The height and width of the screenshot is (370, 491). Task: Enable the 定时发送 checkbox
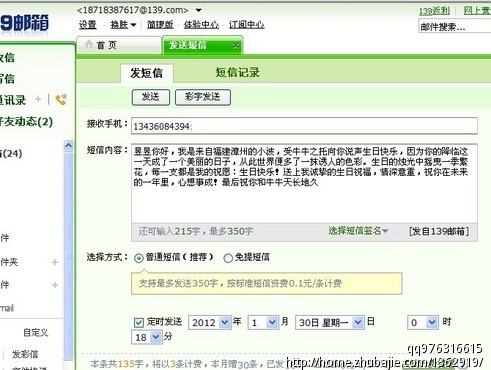tap(138, 322)
